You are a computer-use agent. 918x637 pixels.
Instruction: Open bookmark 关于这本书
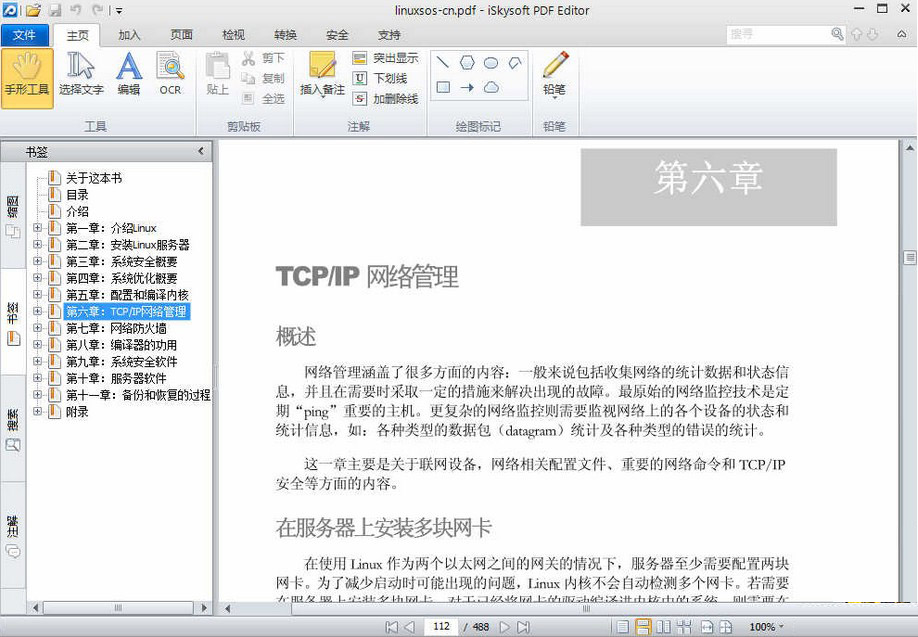pyautogui.click(x=94, y=177)
